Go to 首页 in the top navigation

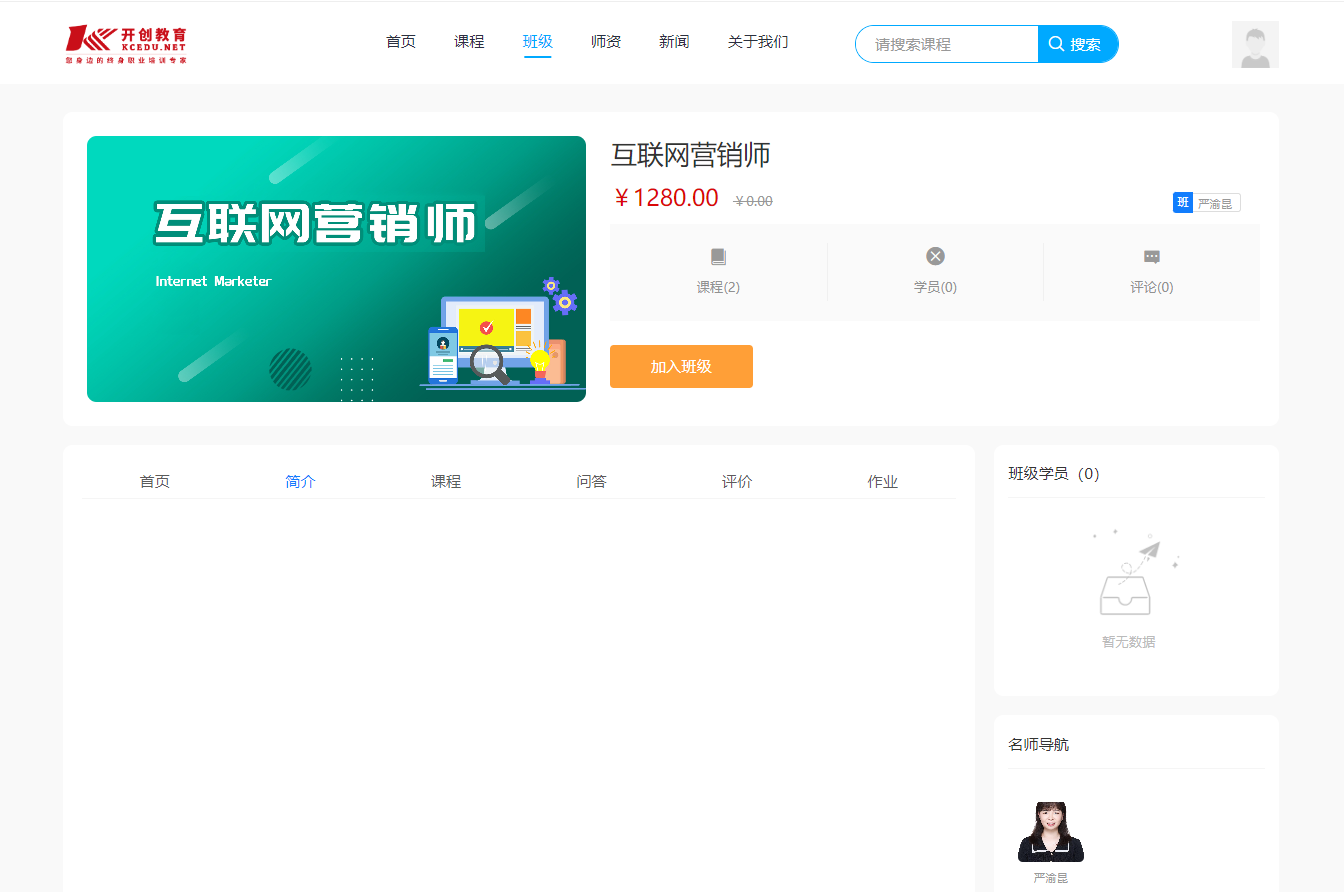(401, 42)
